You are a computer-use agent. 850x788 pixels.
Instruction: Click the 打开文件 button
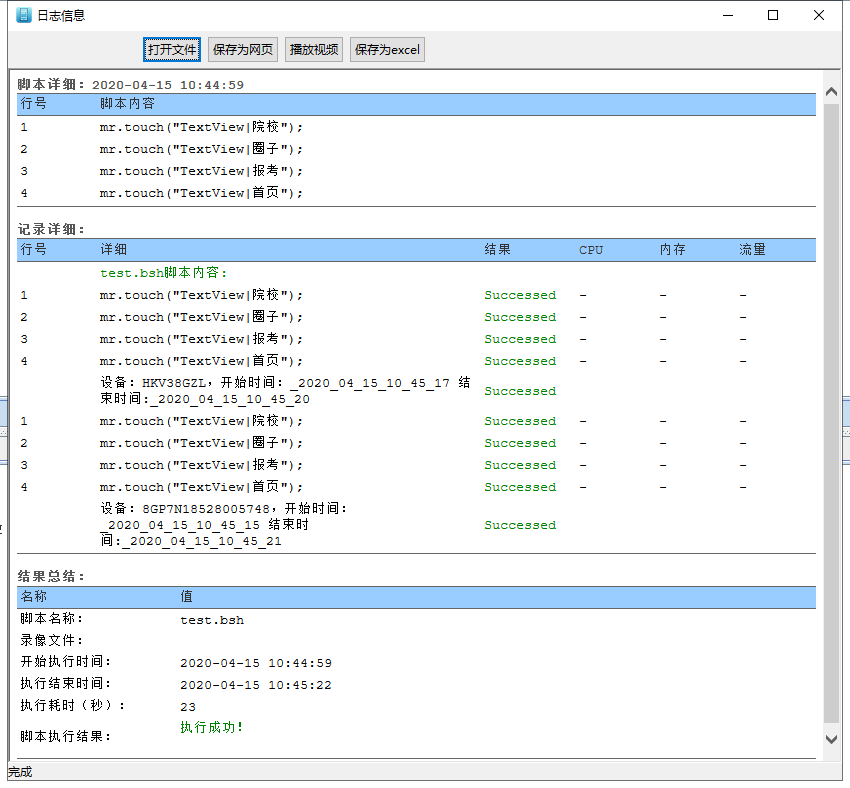click(x=172, y=50)
